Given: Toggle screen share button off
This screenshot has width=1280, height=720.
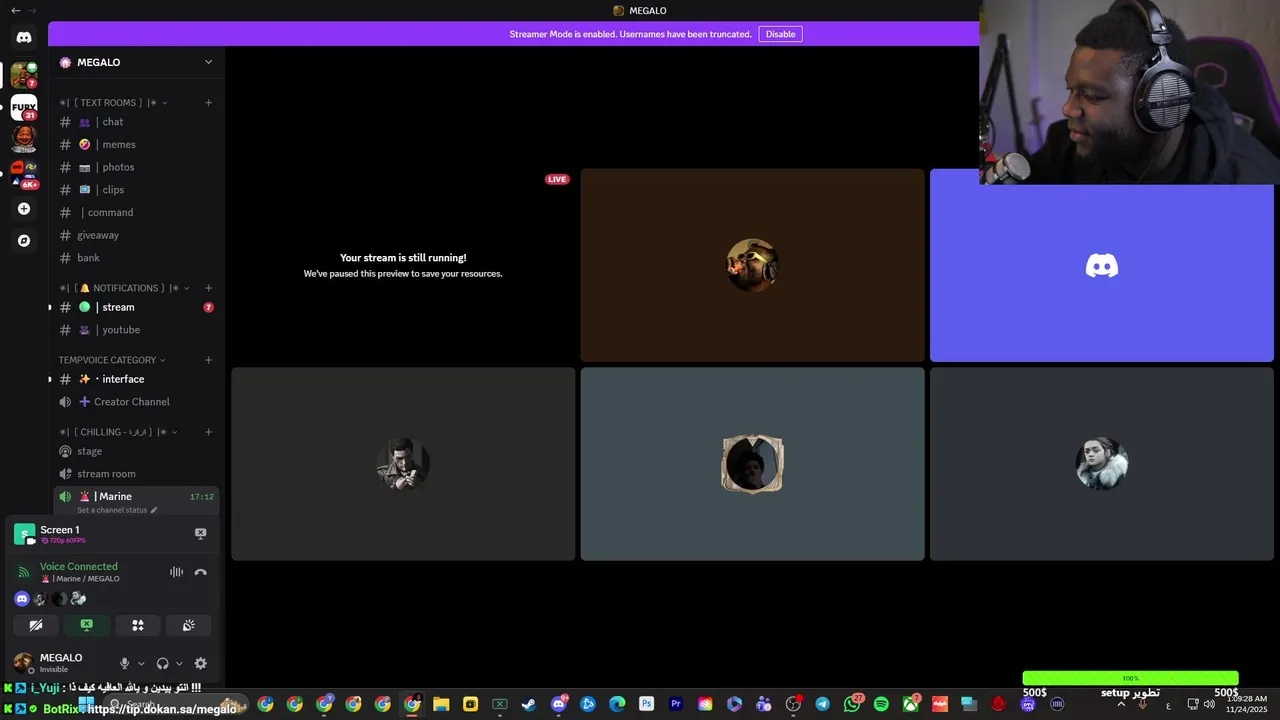Looking at the screenshot, I should click(x=87, y=625).
